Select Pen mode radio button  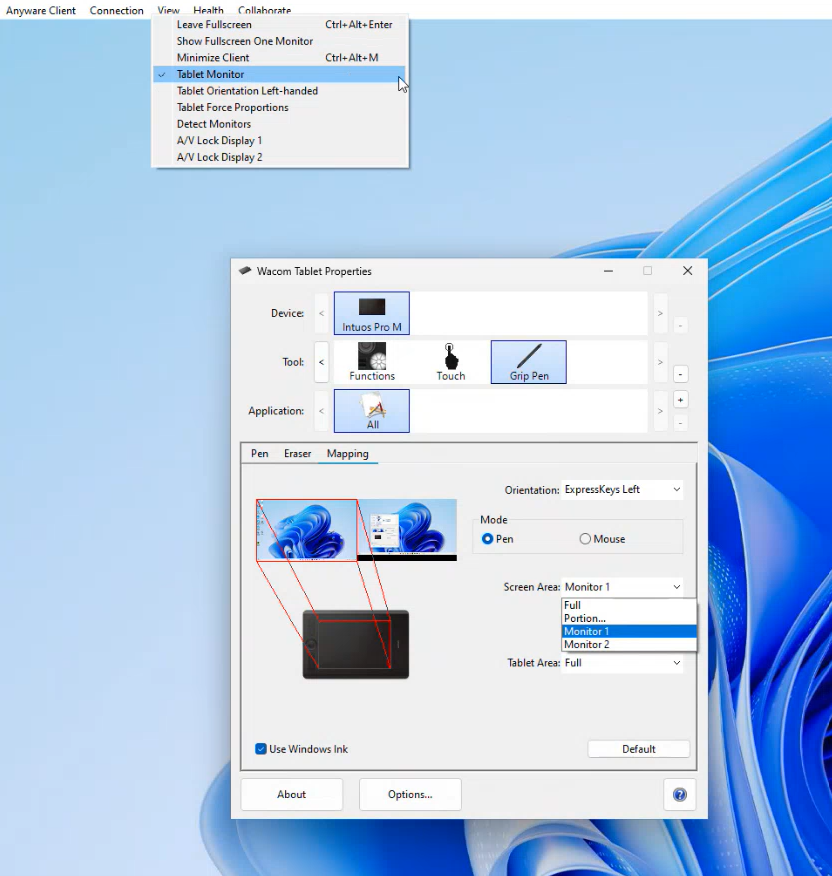coord(487,539)
